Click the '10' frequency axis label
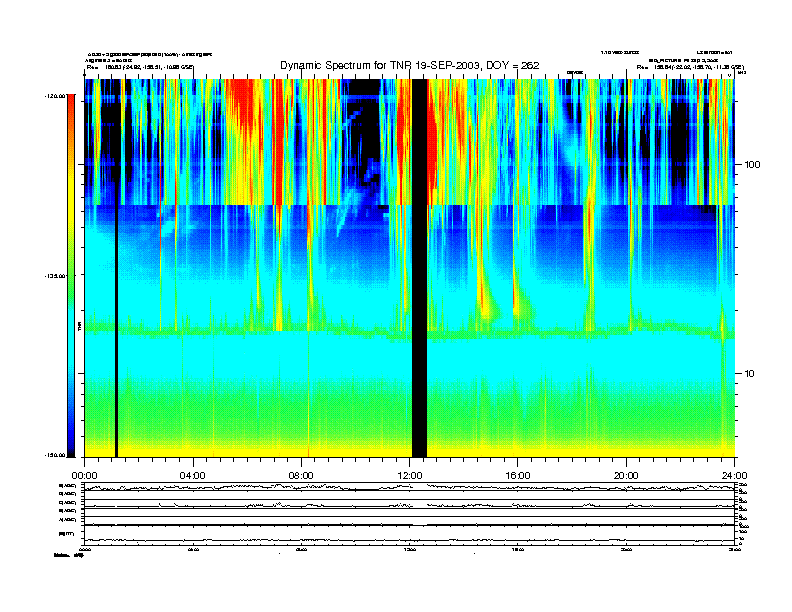This screenshot has height=612, width=792. [x=750, y=374]
